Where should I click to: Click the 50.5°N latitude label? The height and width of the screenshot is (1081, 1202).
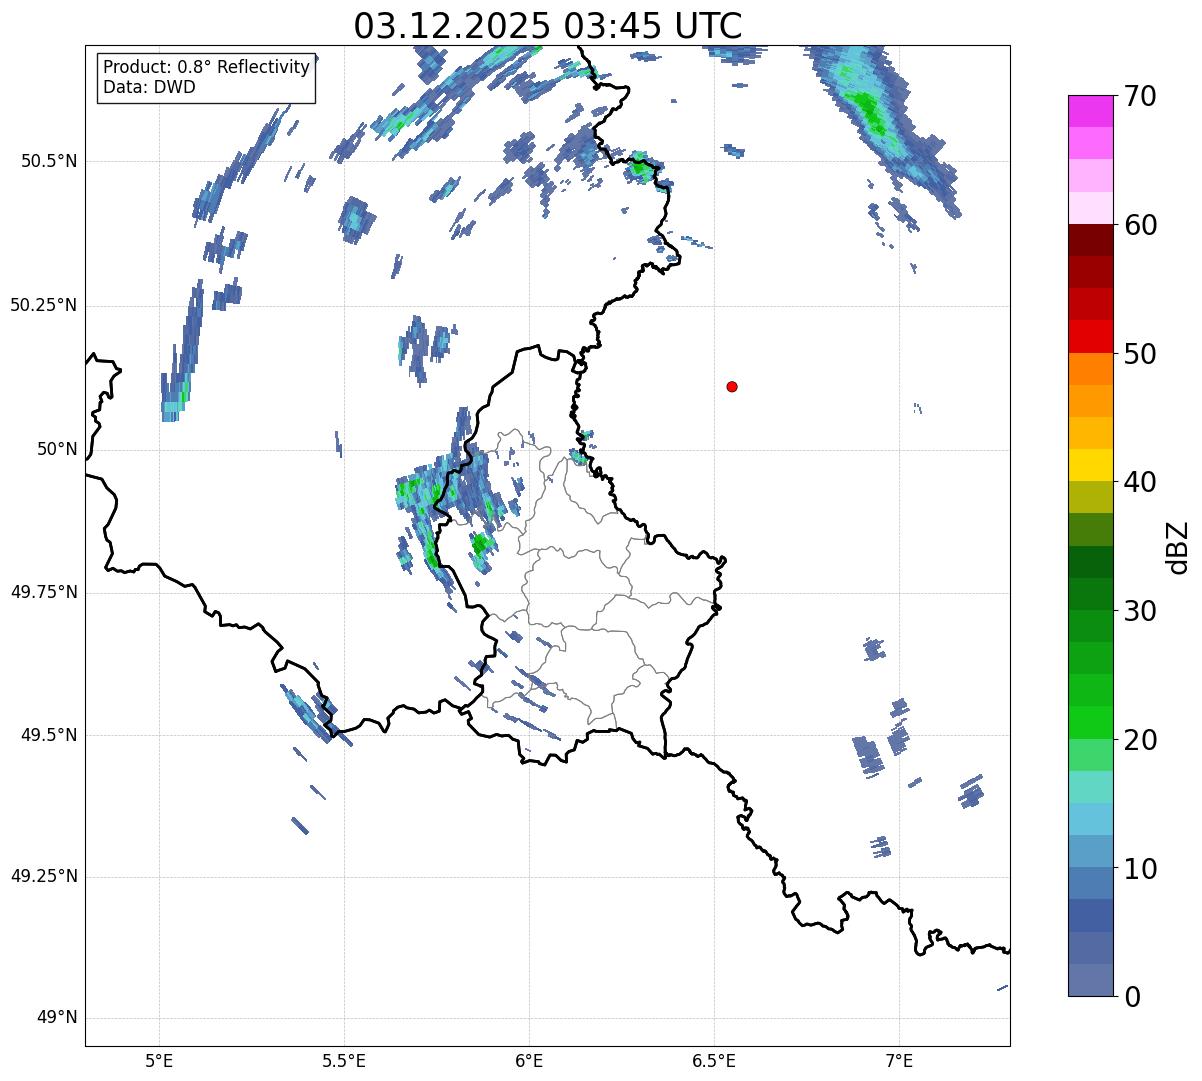tap(48, 161)
